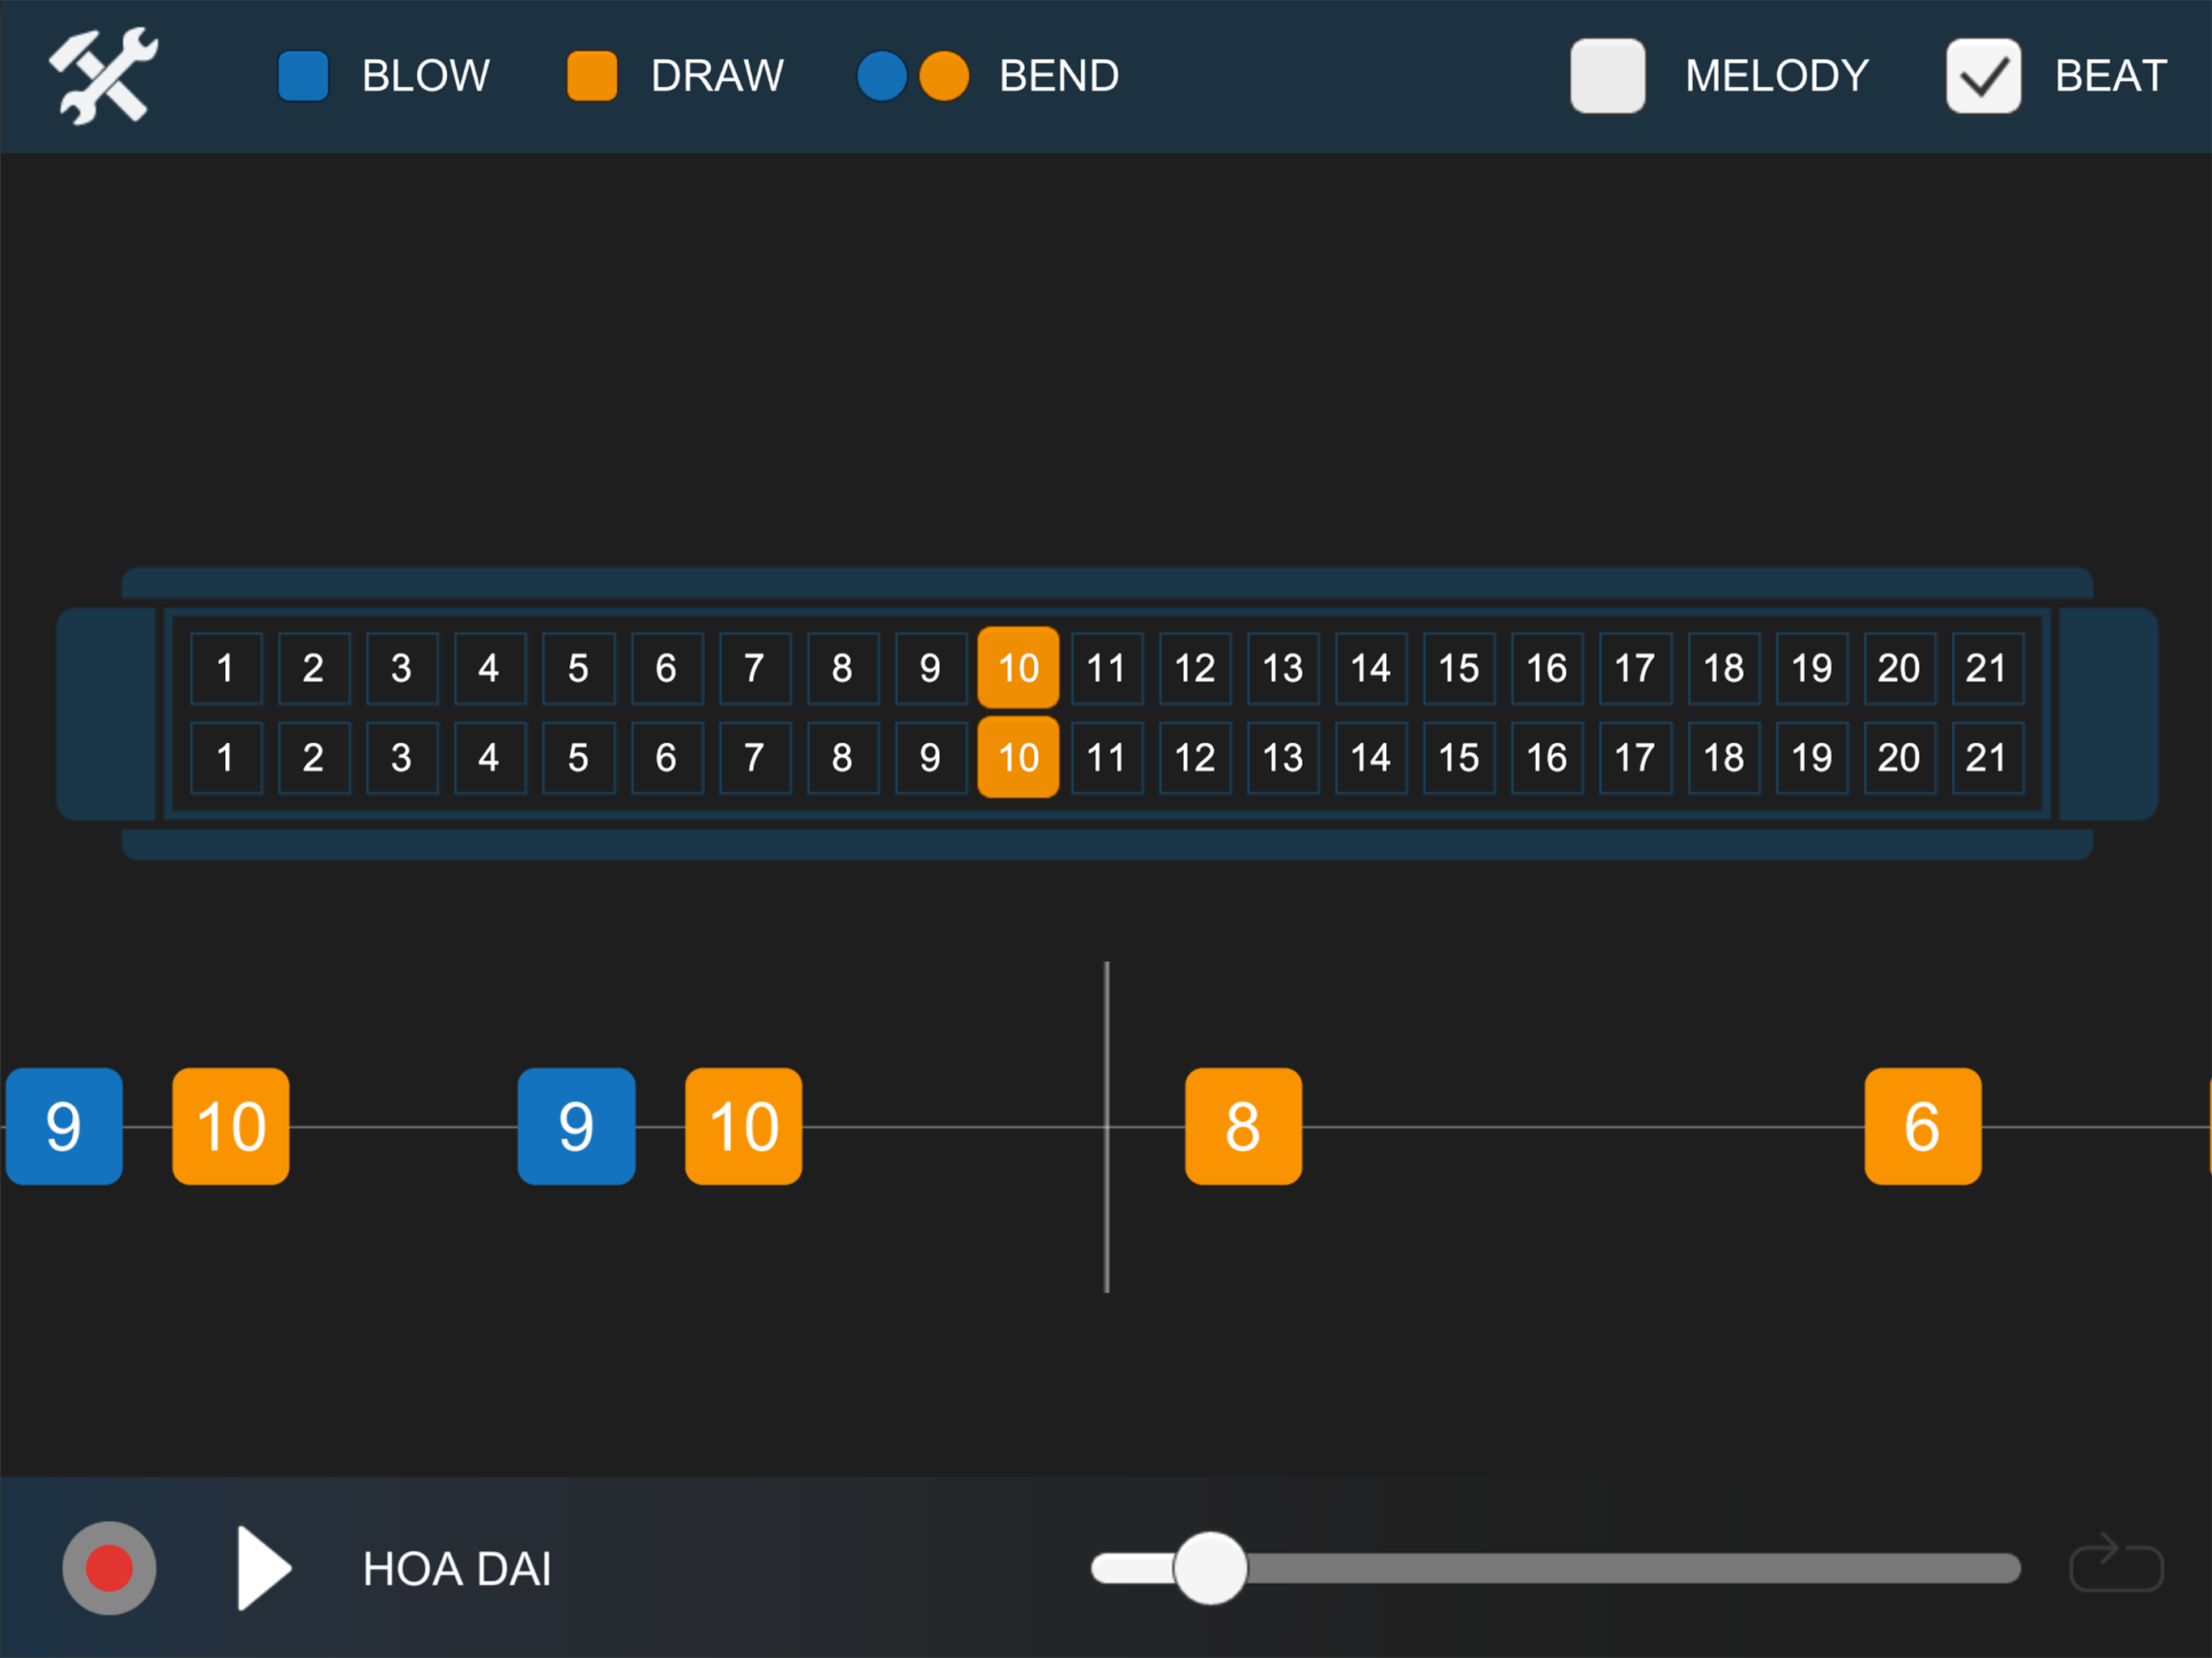Click the blue BLOW legend square
This screenshot has width=2212, height=1658.
[x=303, y=76]
